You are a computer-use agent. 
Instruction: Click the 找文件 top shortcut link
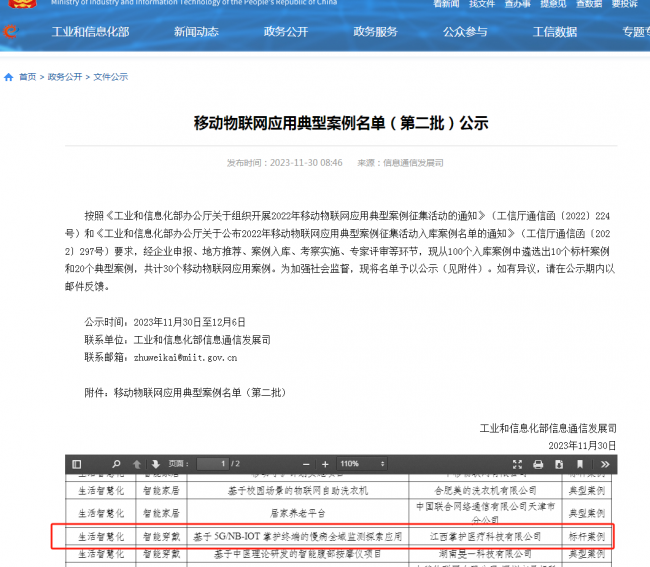[482, 4]
